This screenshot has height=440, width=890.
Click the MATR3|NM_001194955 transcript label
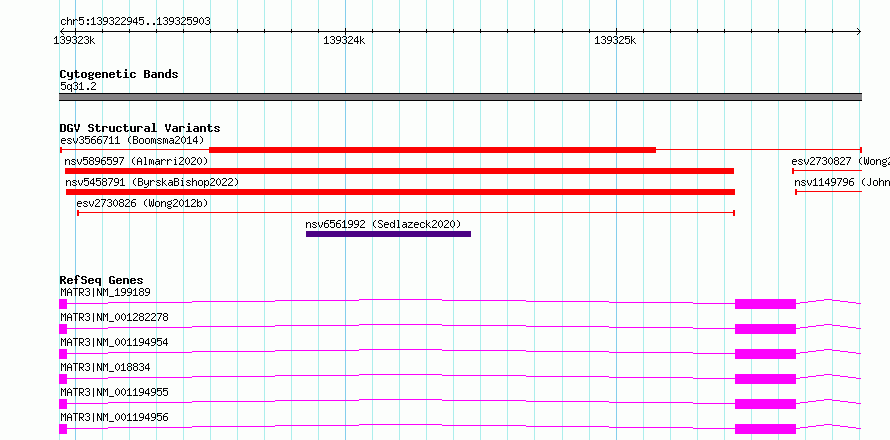(114, 392)
